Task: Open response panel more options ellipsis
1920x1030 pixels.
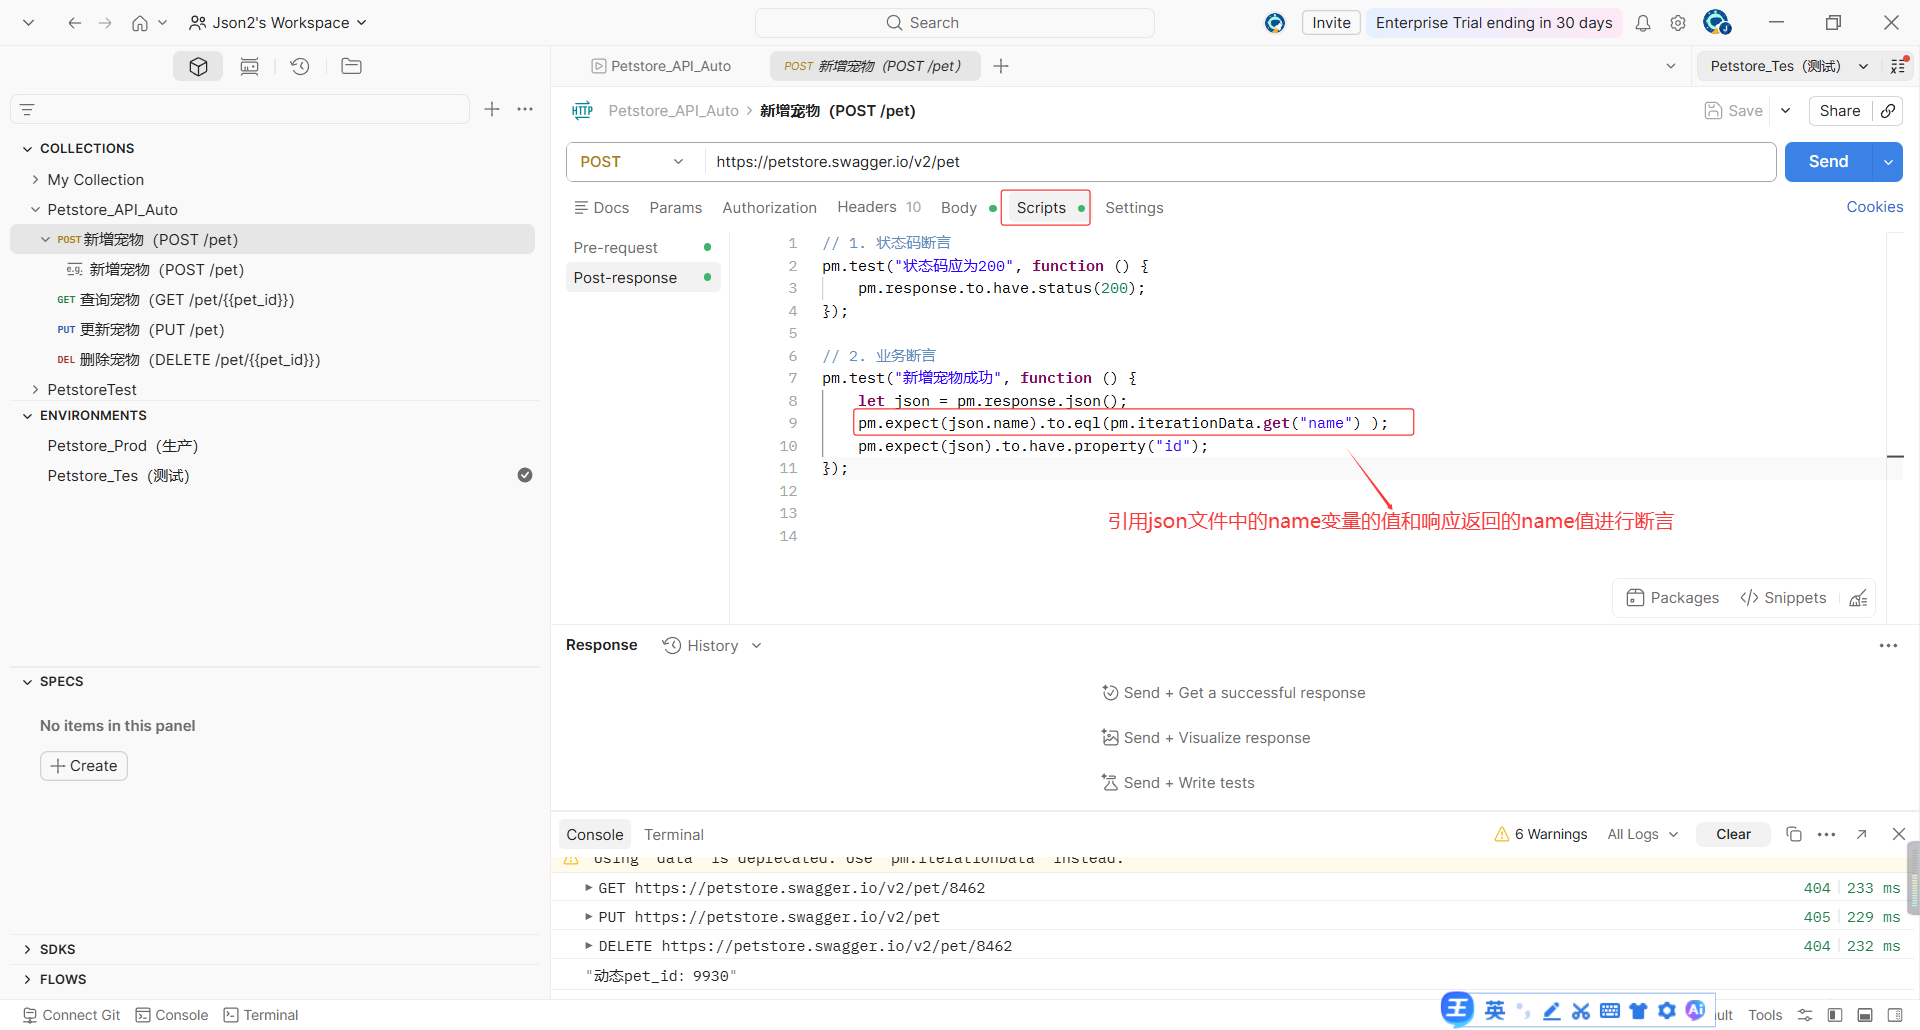Action: tap(1888, 646)
